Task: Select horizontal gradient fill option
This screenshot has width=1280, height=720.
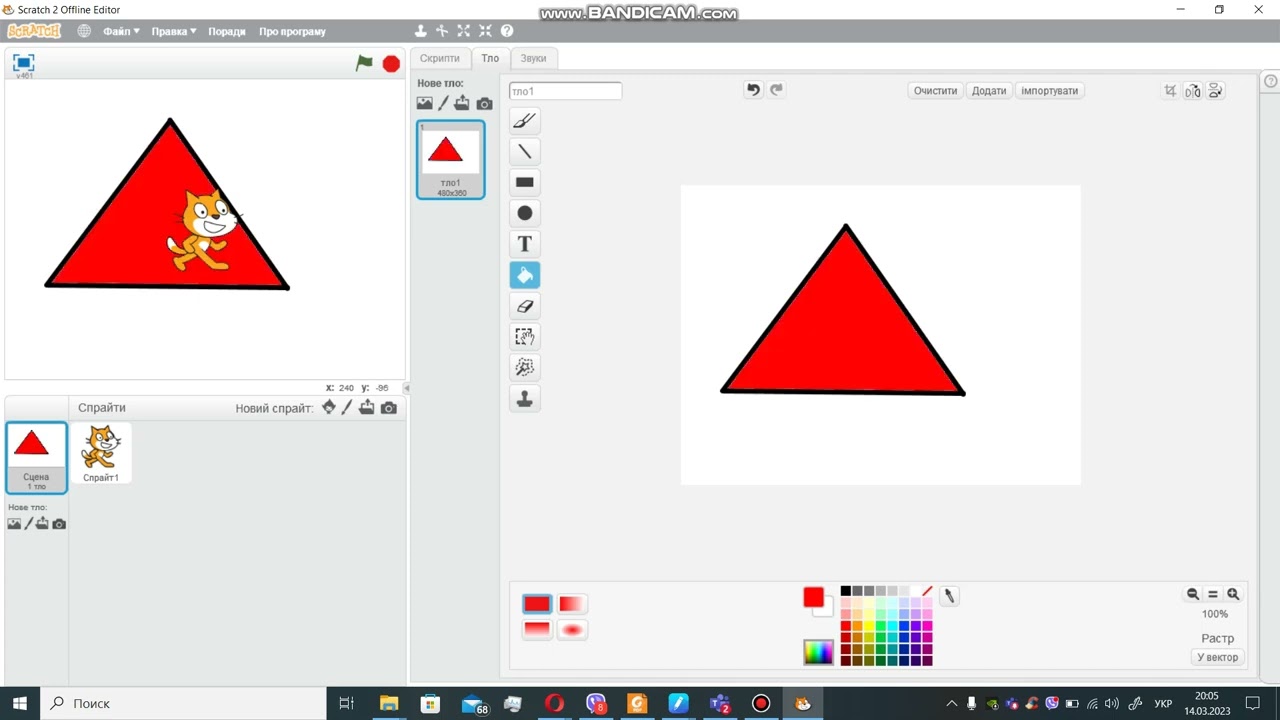Action: [x=572, y=604]
